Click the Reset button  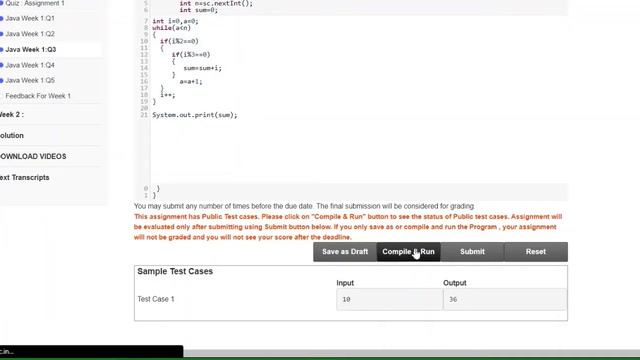536,252
